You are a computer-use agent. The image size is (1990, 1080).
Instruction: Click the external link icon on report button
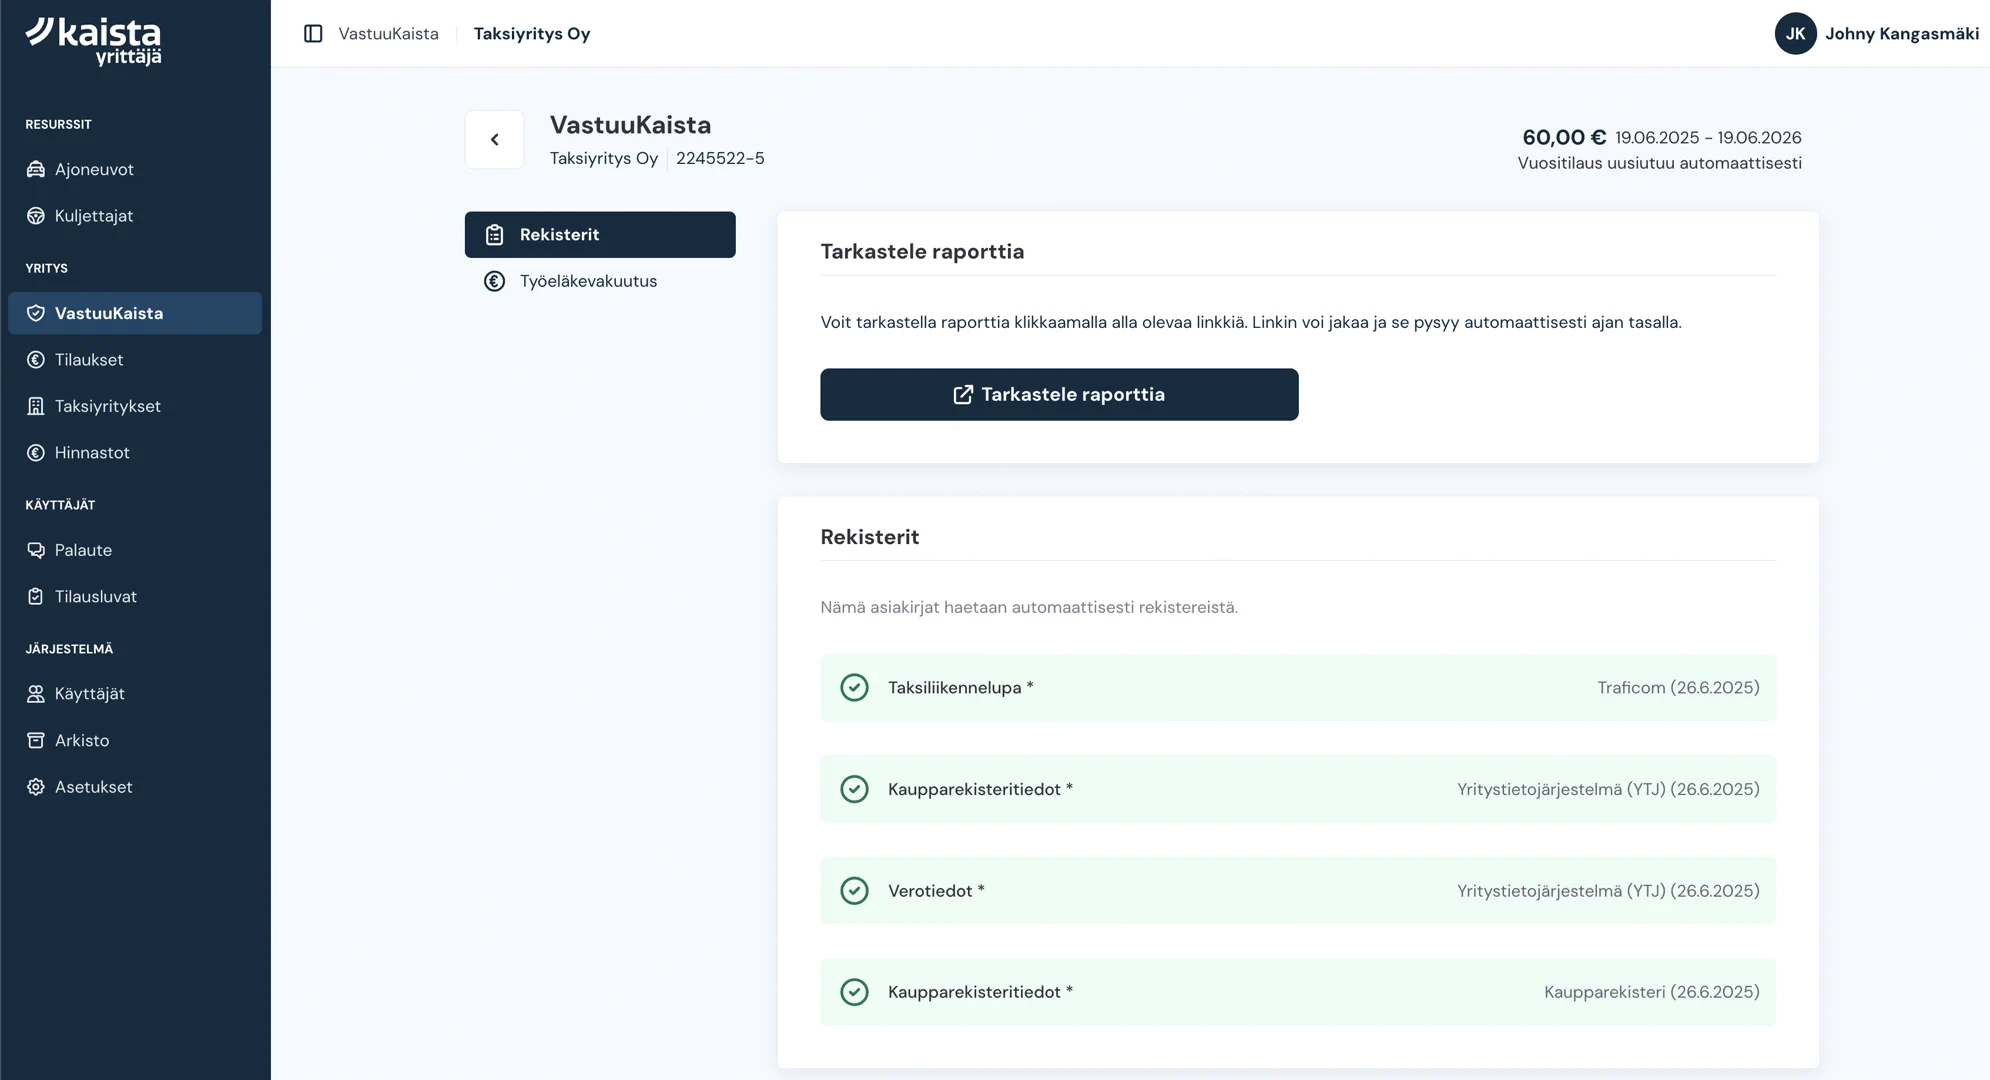click(963, 395)
